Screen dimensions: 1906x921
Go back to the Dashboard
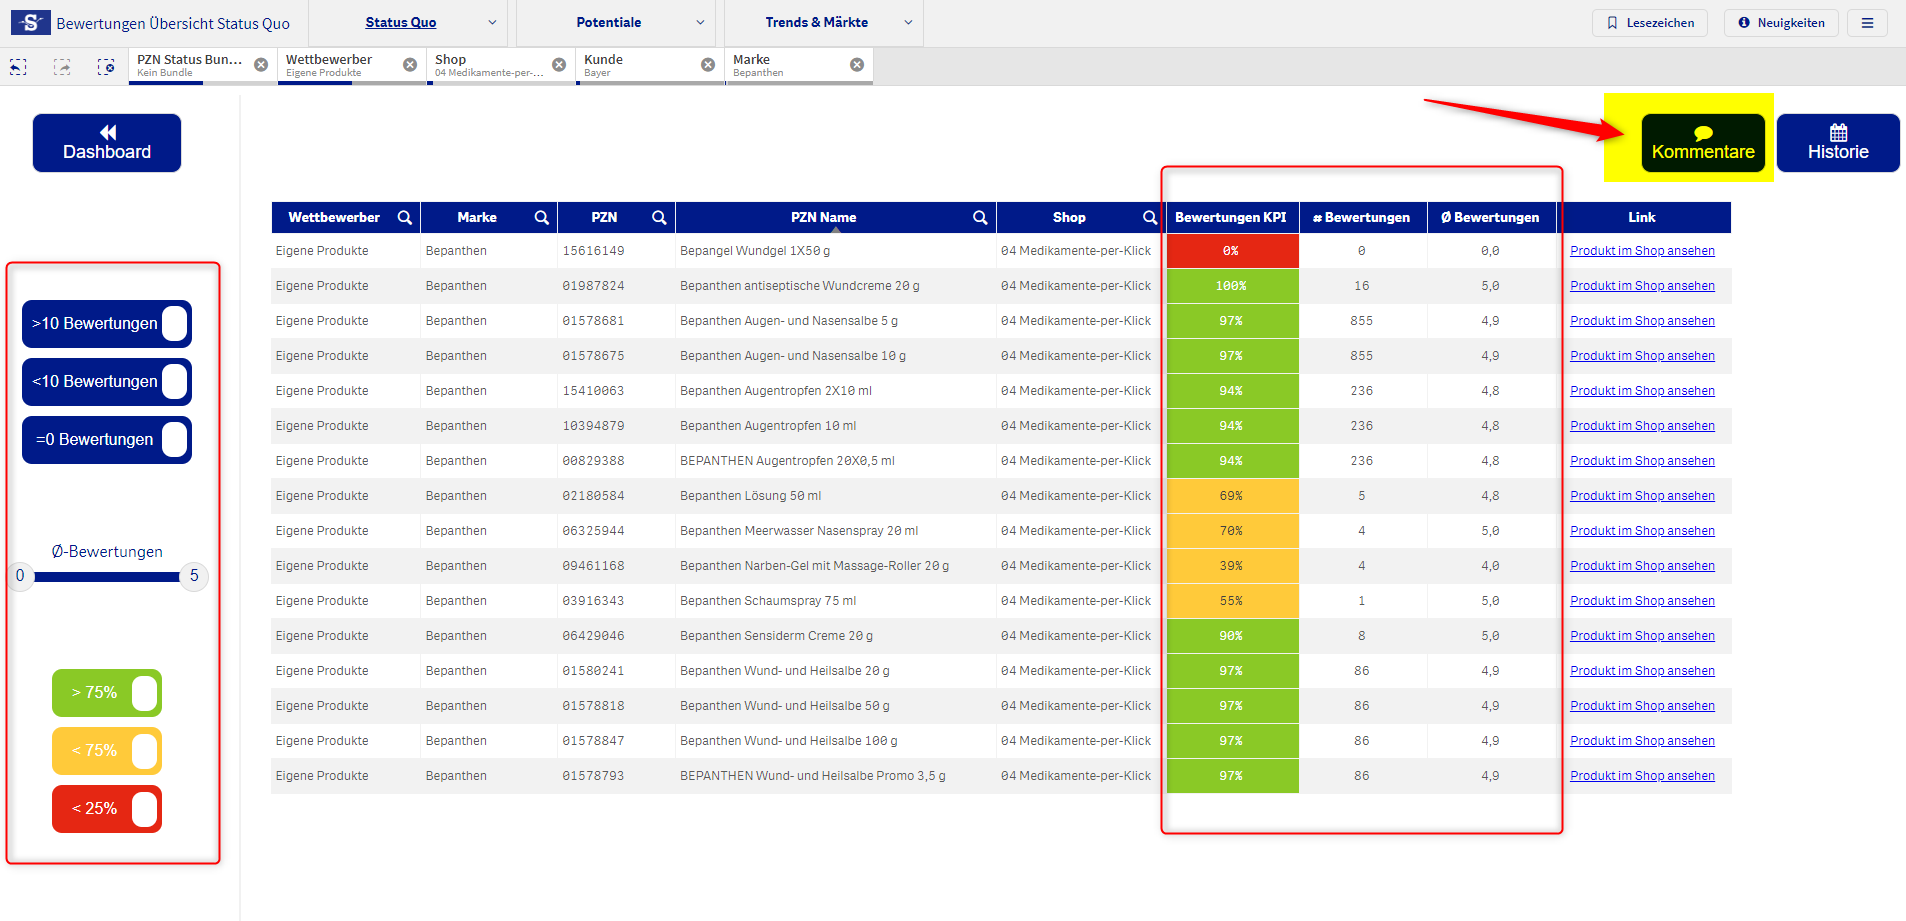click(x=107, y=143)
